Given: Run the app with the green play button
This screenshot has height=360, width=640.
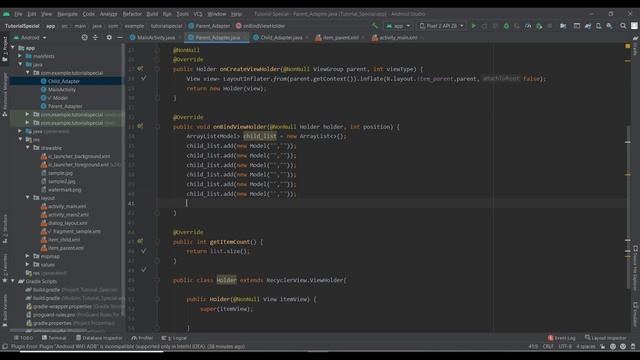Looking at the screenshot, I should [x=473, y=26].
